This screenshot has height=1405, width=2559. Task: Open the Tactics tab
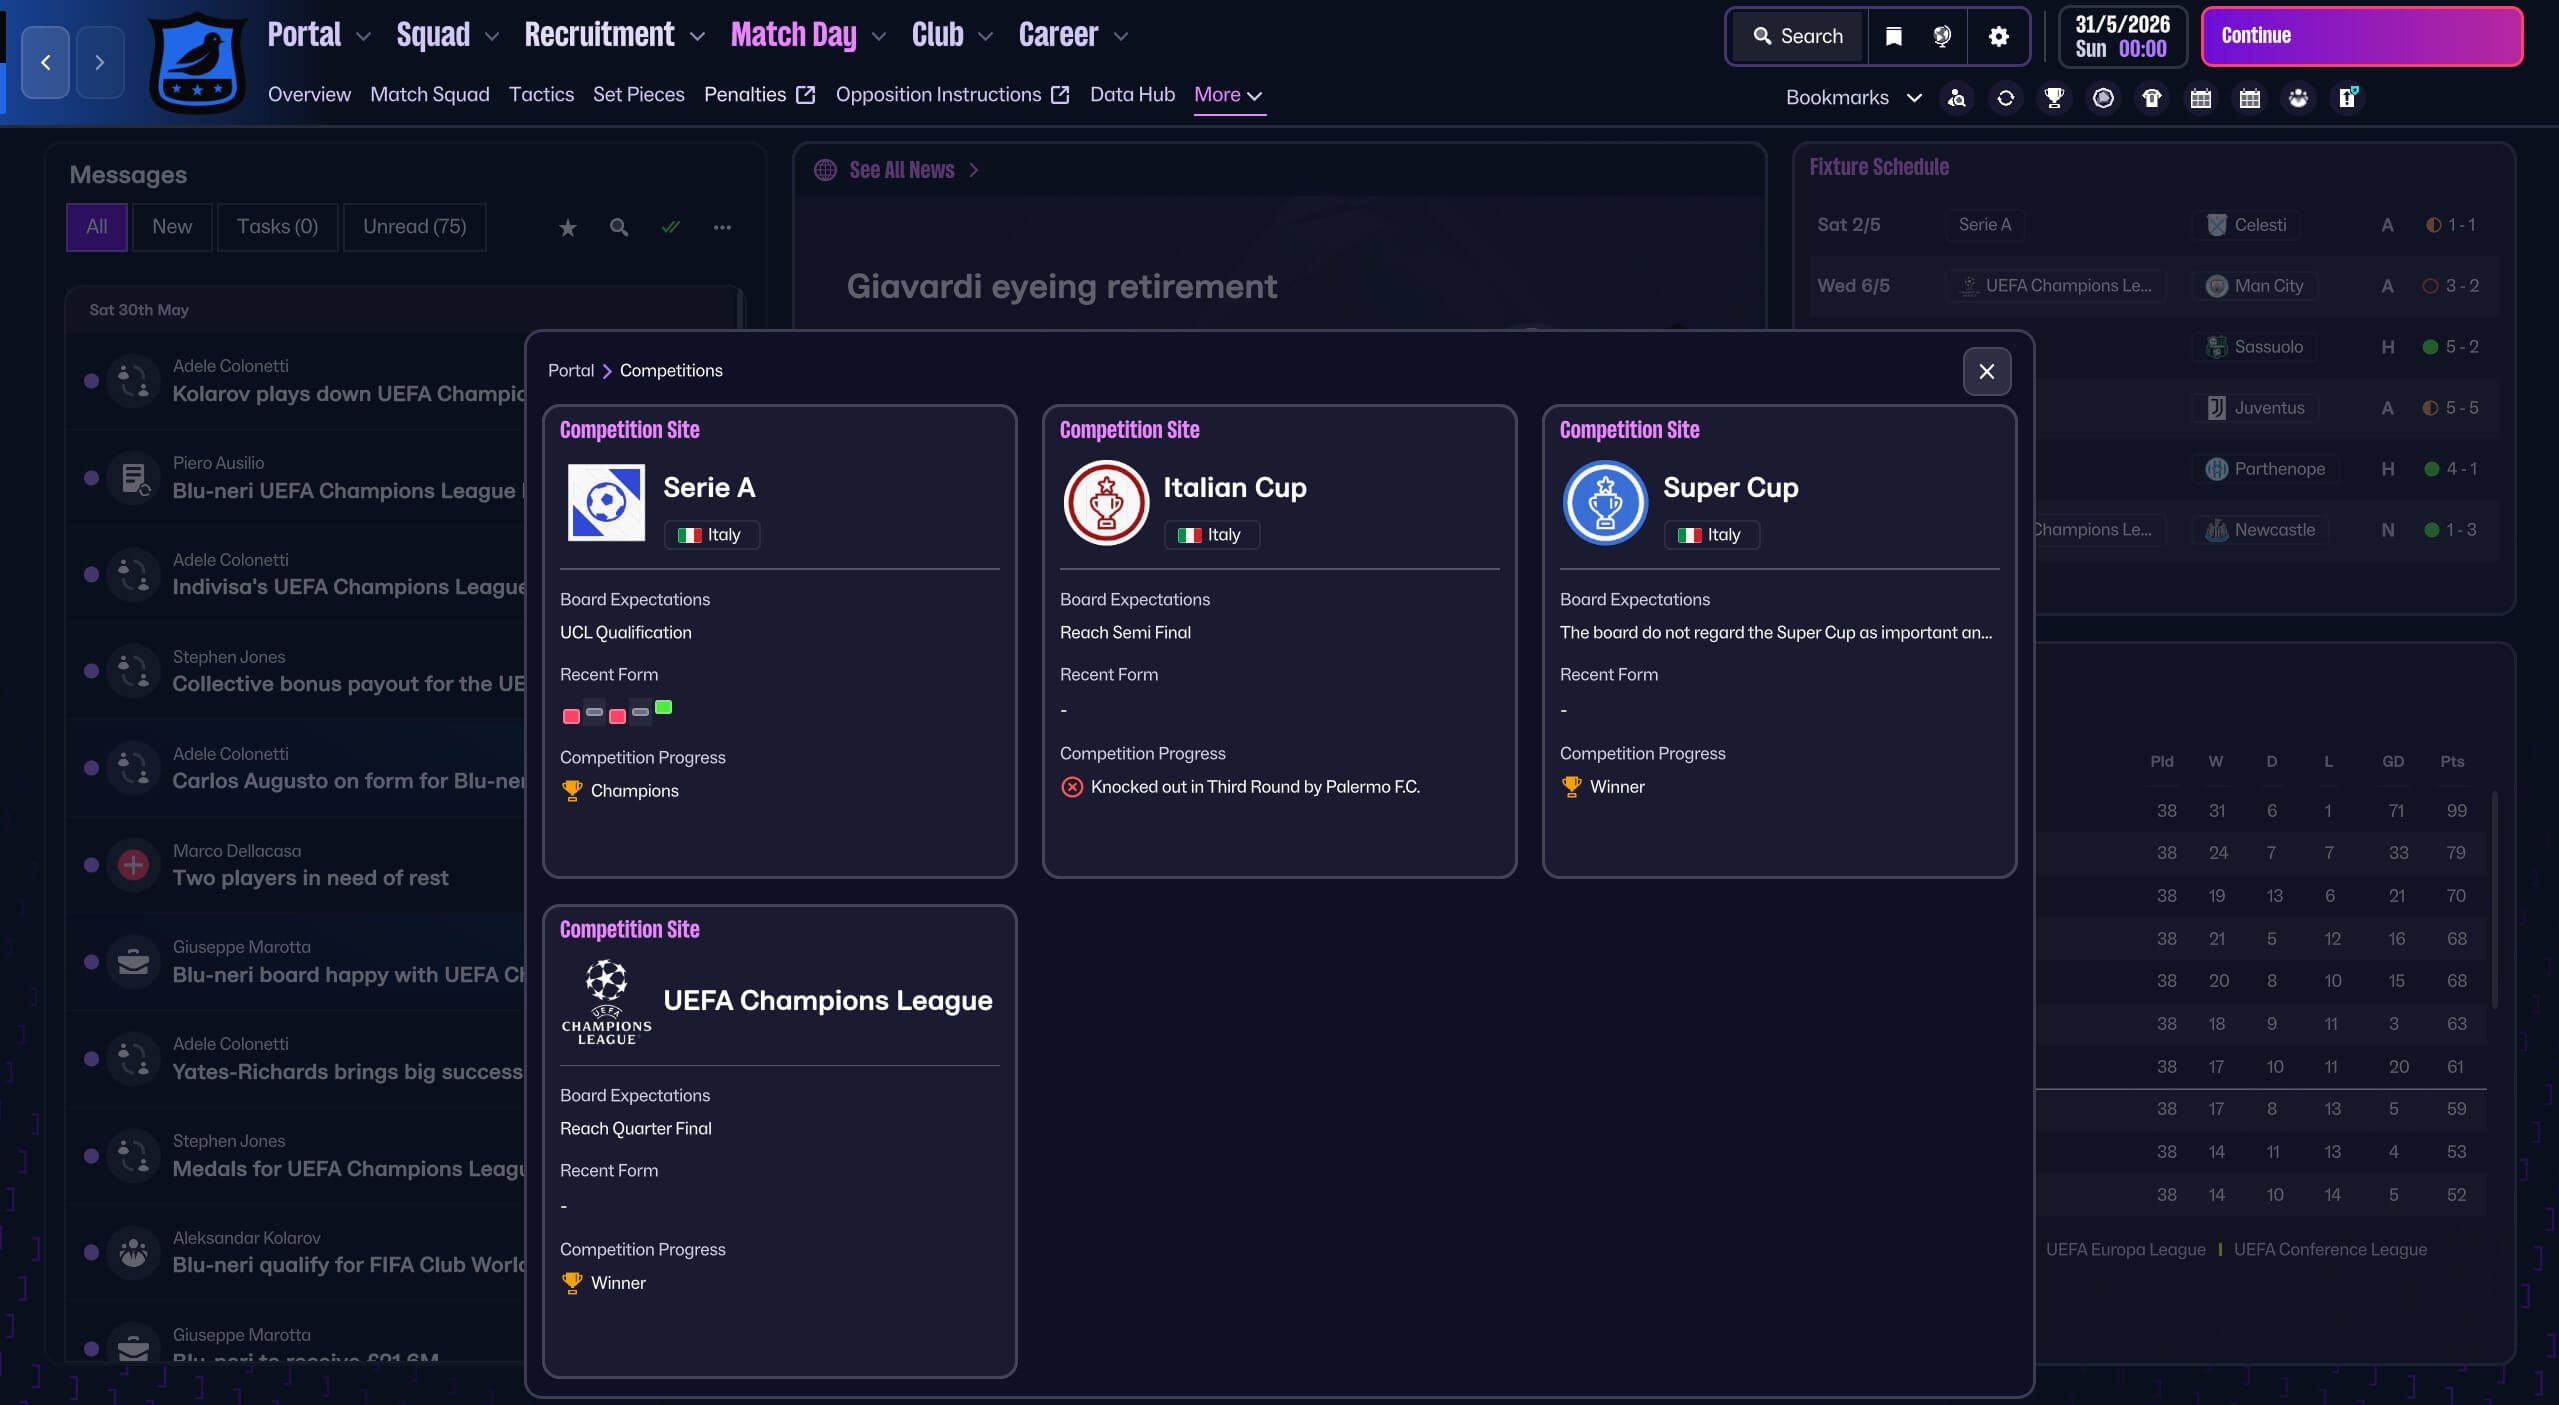click(x=541, y=95)
